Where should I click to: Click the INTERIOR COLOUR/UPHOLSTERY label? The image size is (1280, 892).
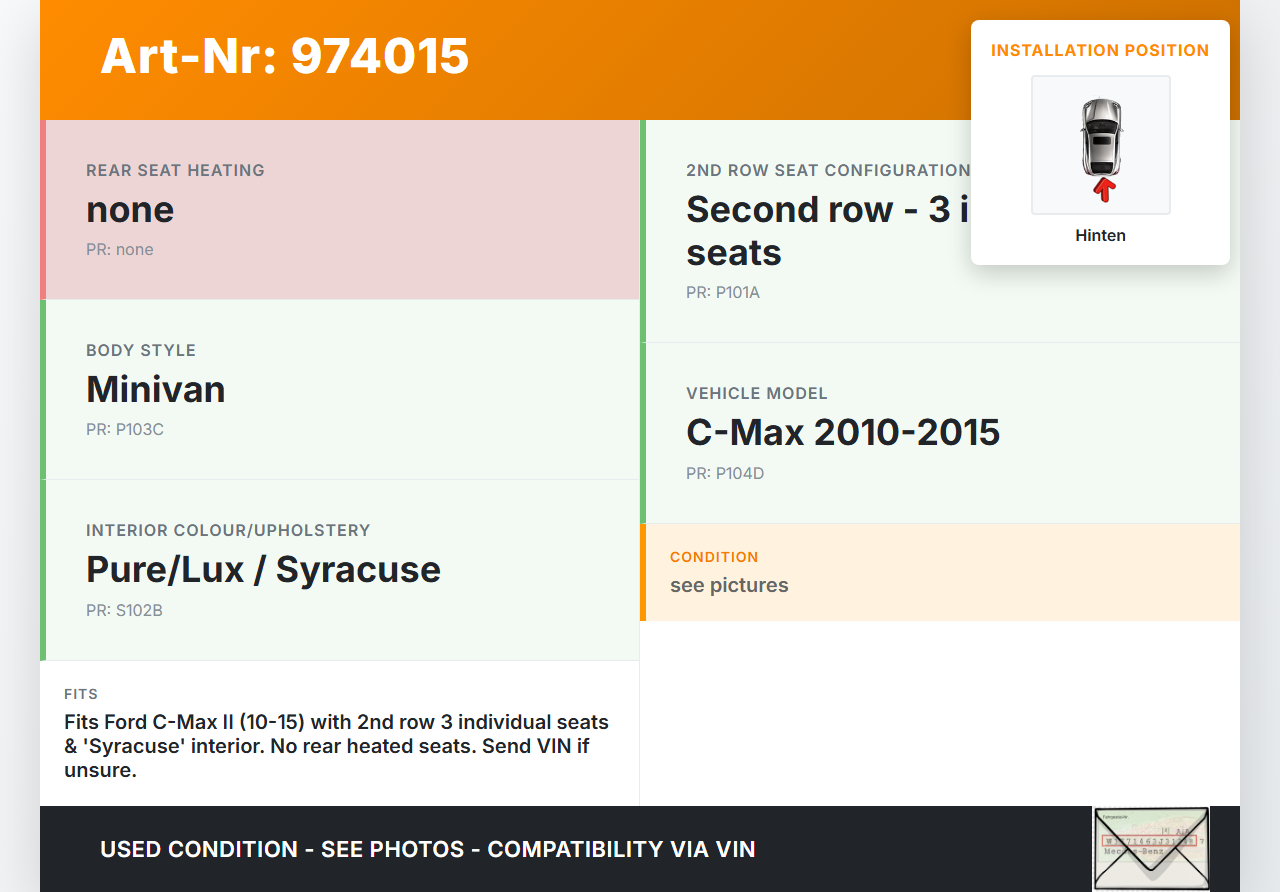click(x=228, y=530)
